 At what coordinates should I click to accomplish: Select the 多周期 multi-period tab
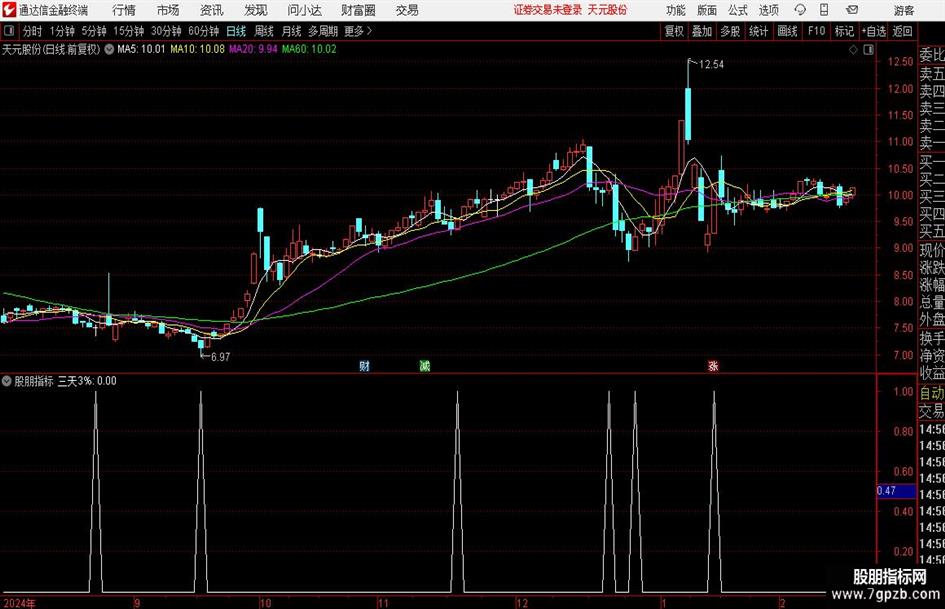click(x=323, y=31)
